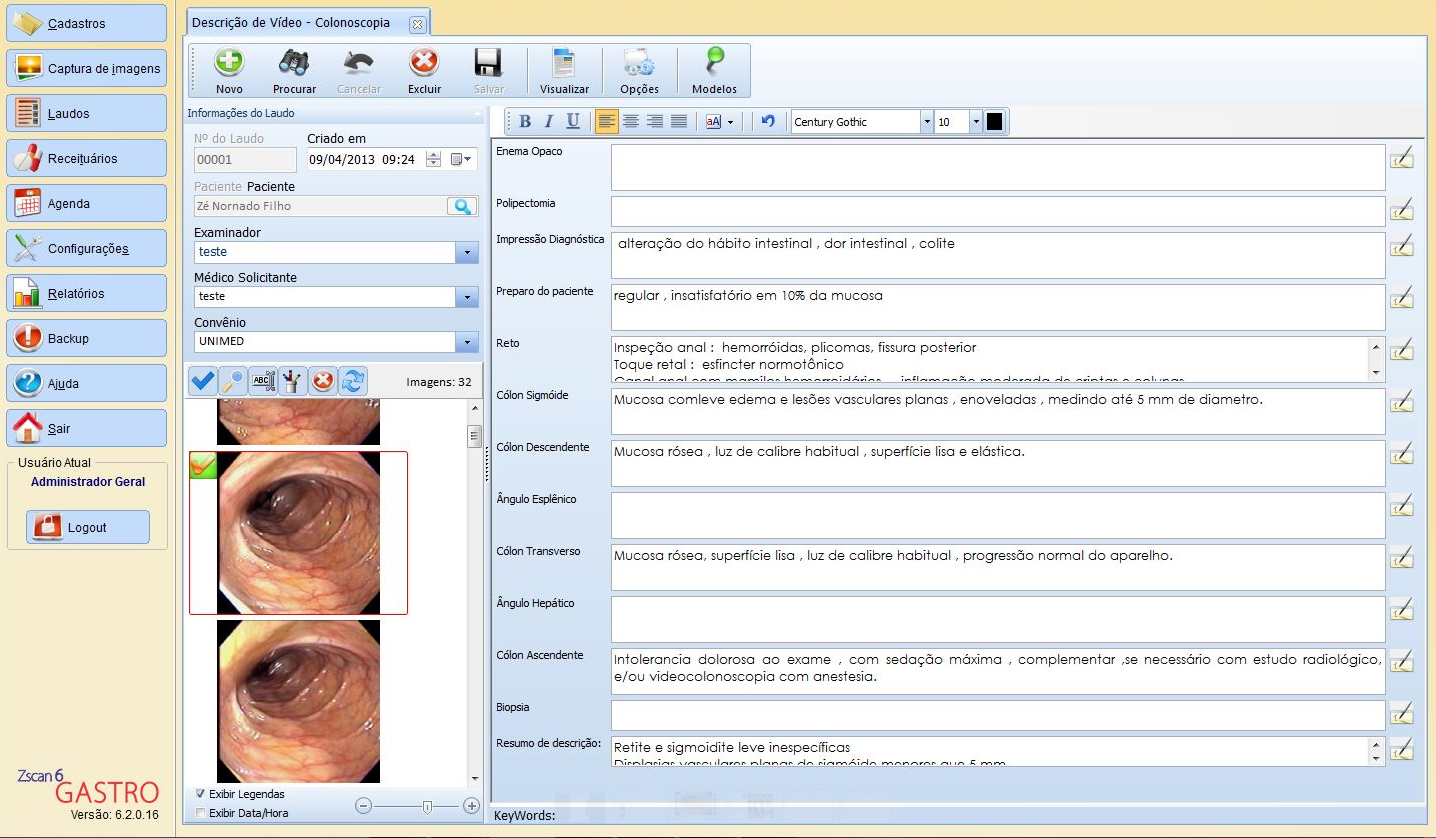Open the Agenda sidebar menu
Image resolution: width=1436 pixels, height=838 pixels.
[86, 203]
